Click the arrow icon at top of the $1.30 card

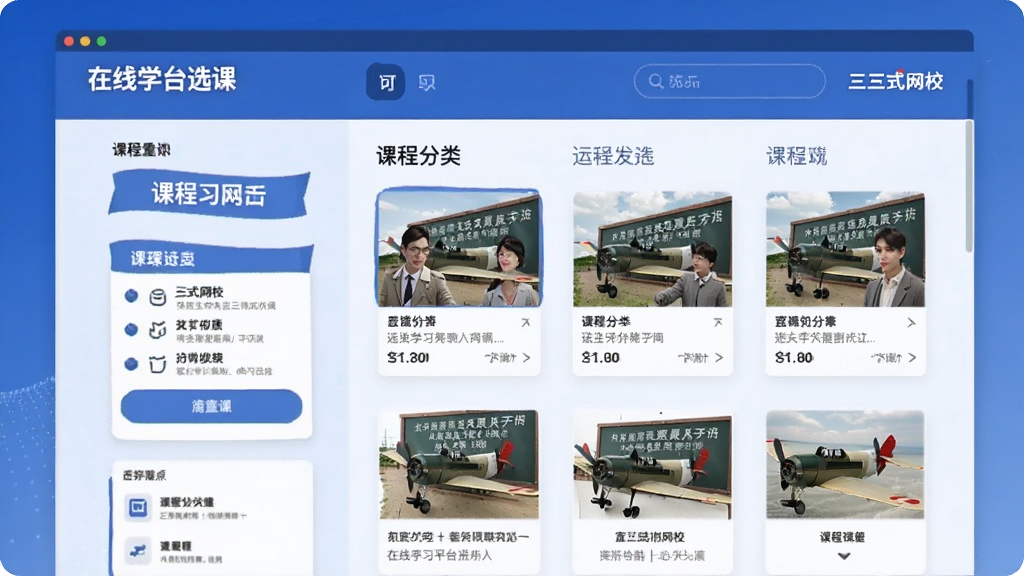(526, 322)
